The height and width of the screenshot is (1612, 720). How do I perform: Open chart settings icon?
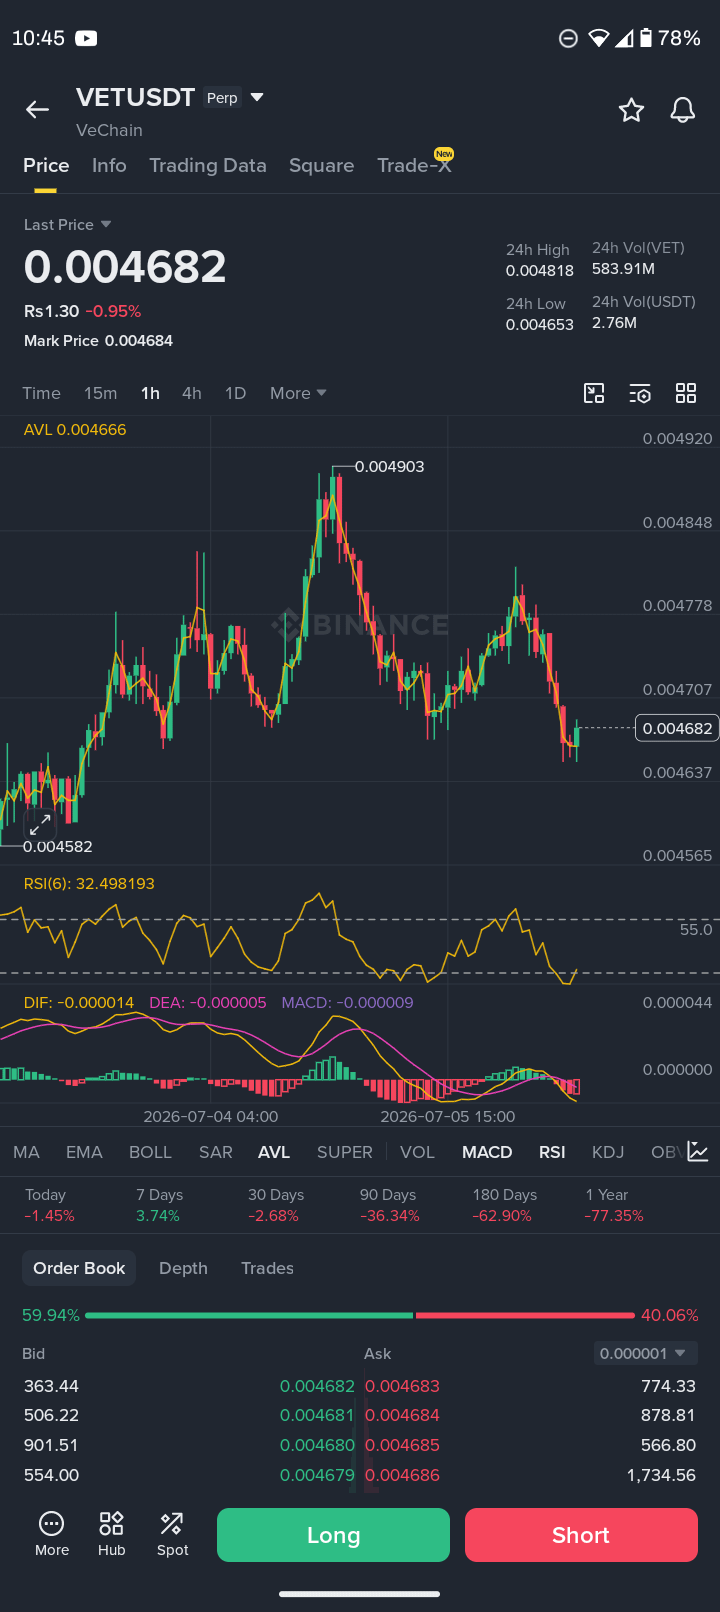pyautogui.click(x=640, y=393)
